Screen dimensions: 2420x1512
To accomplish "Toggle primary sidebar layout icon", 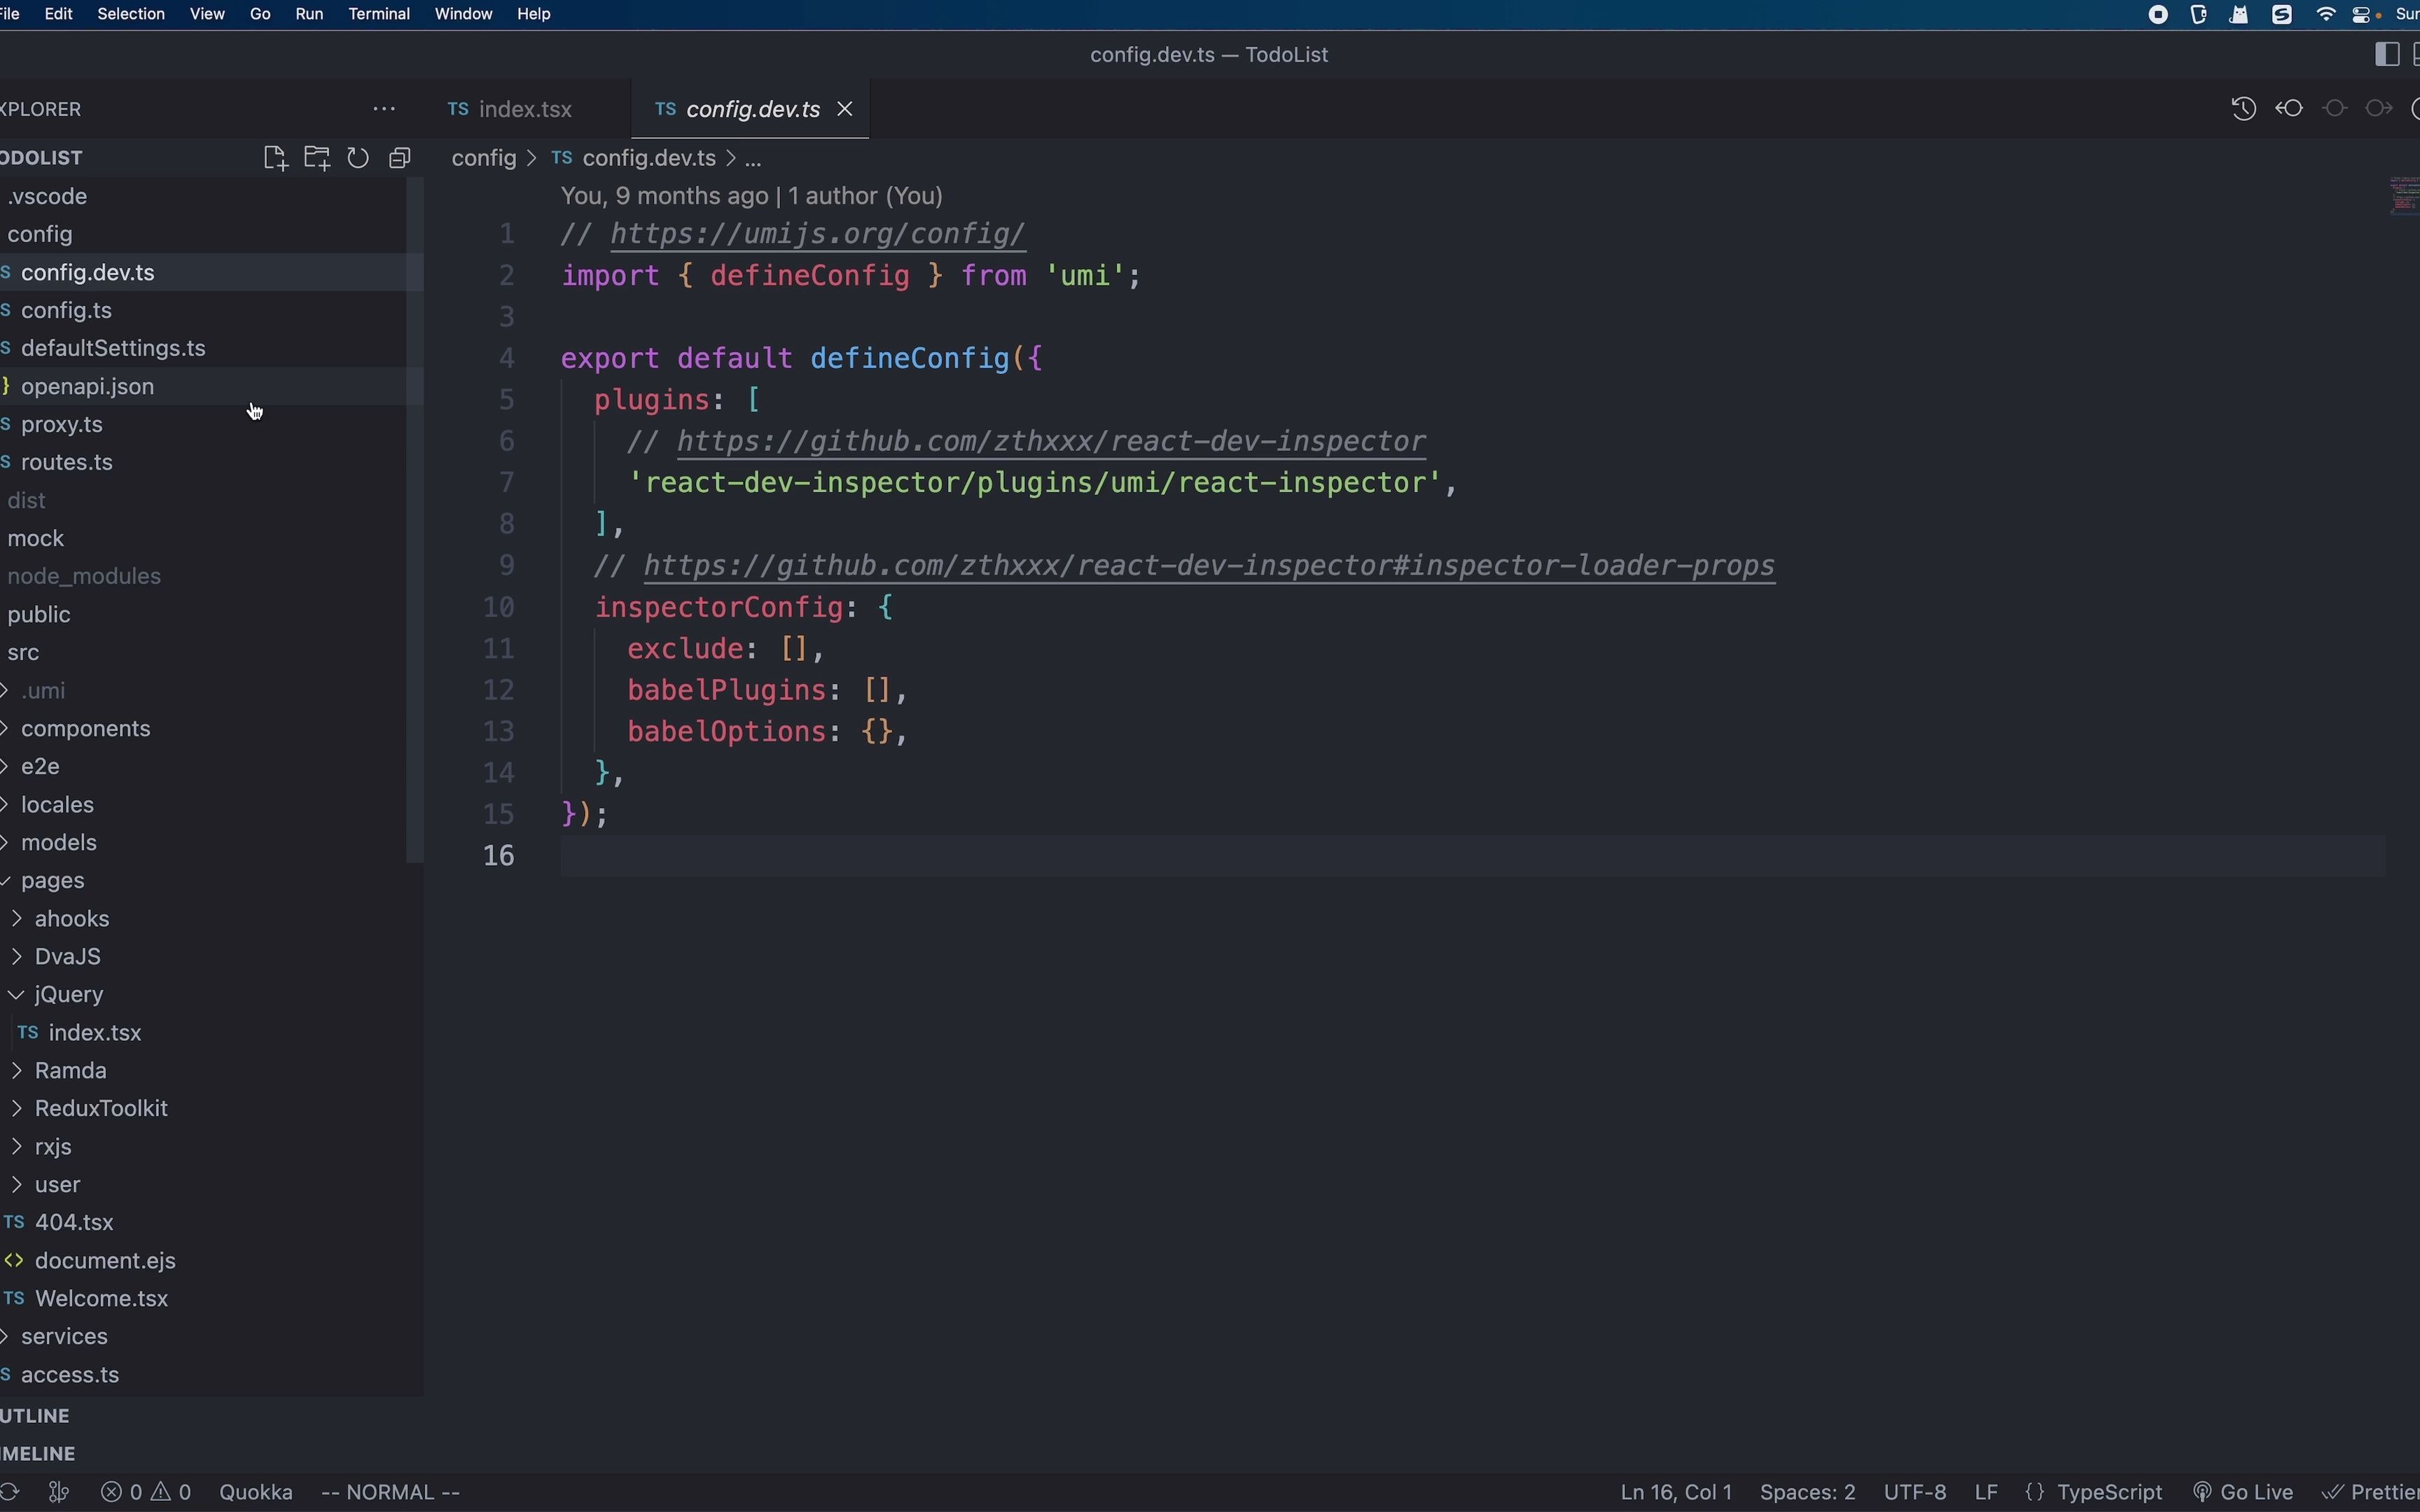I will 2387,55.
